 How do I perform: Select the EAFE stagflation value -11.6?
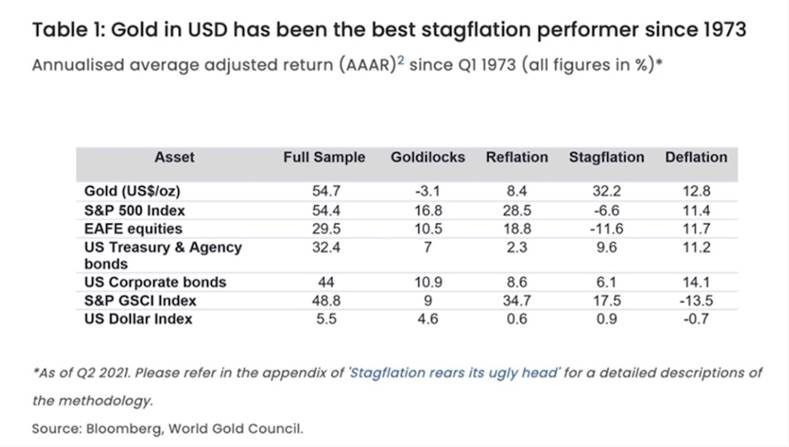[608, 229]
